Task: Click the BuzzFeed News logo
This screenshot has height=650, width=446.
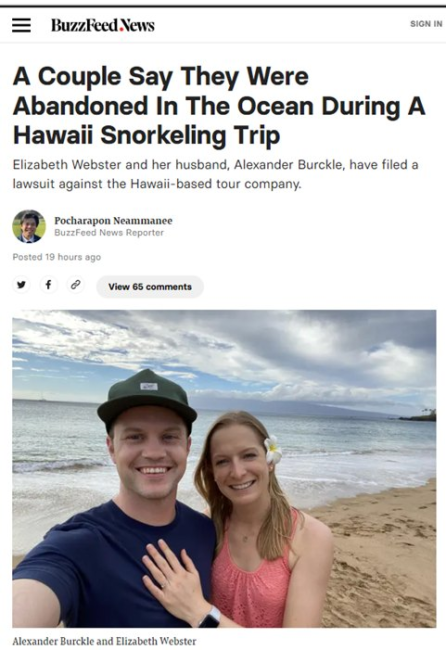Action: [x=103, y=25]
